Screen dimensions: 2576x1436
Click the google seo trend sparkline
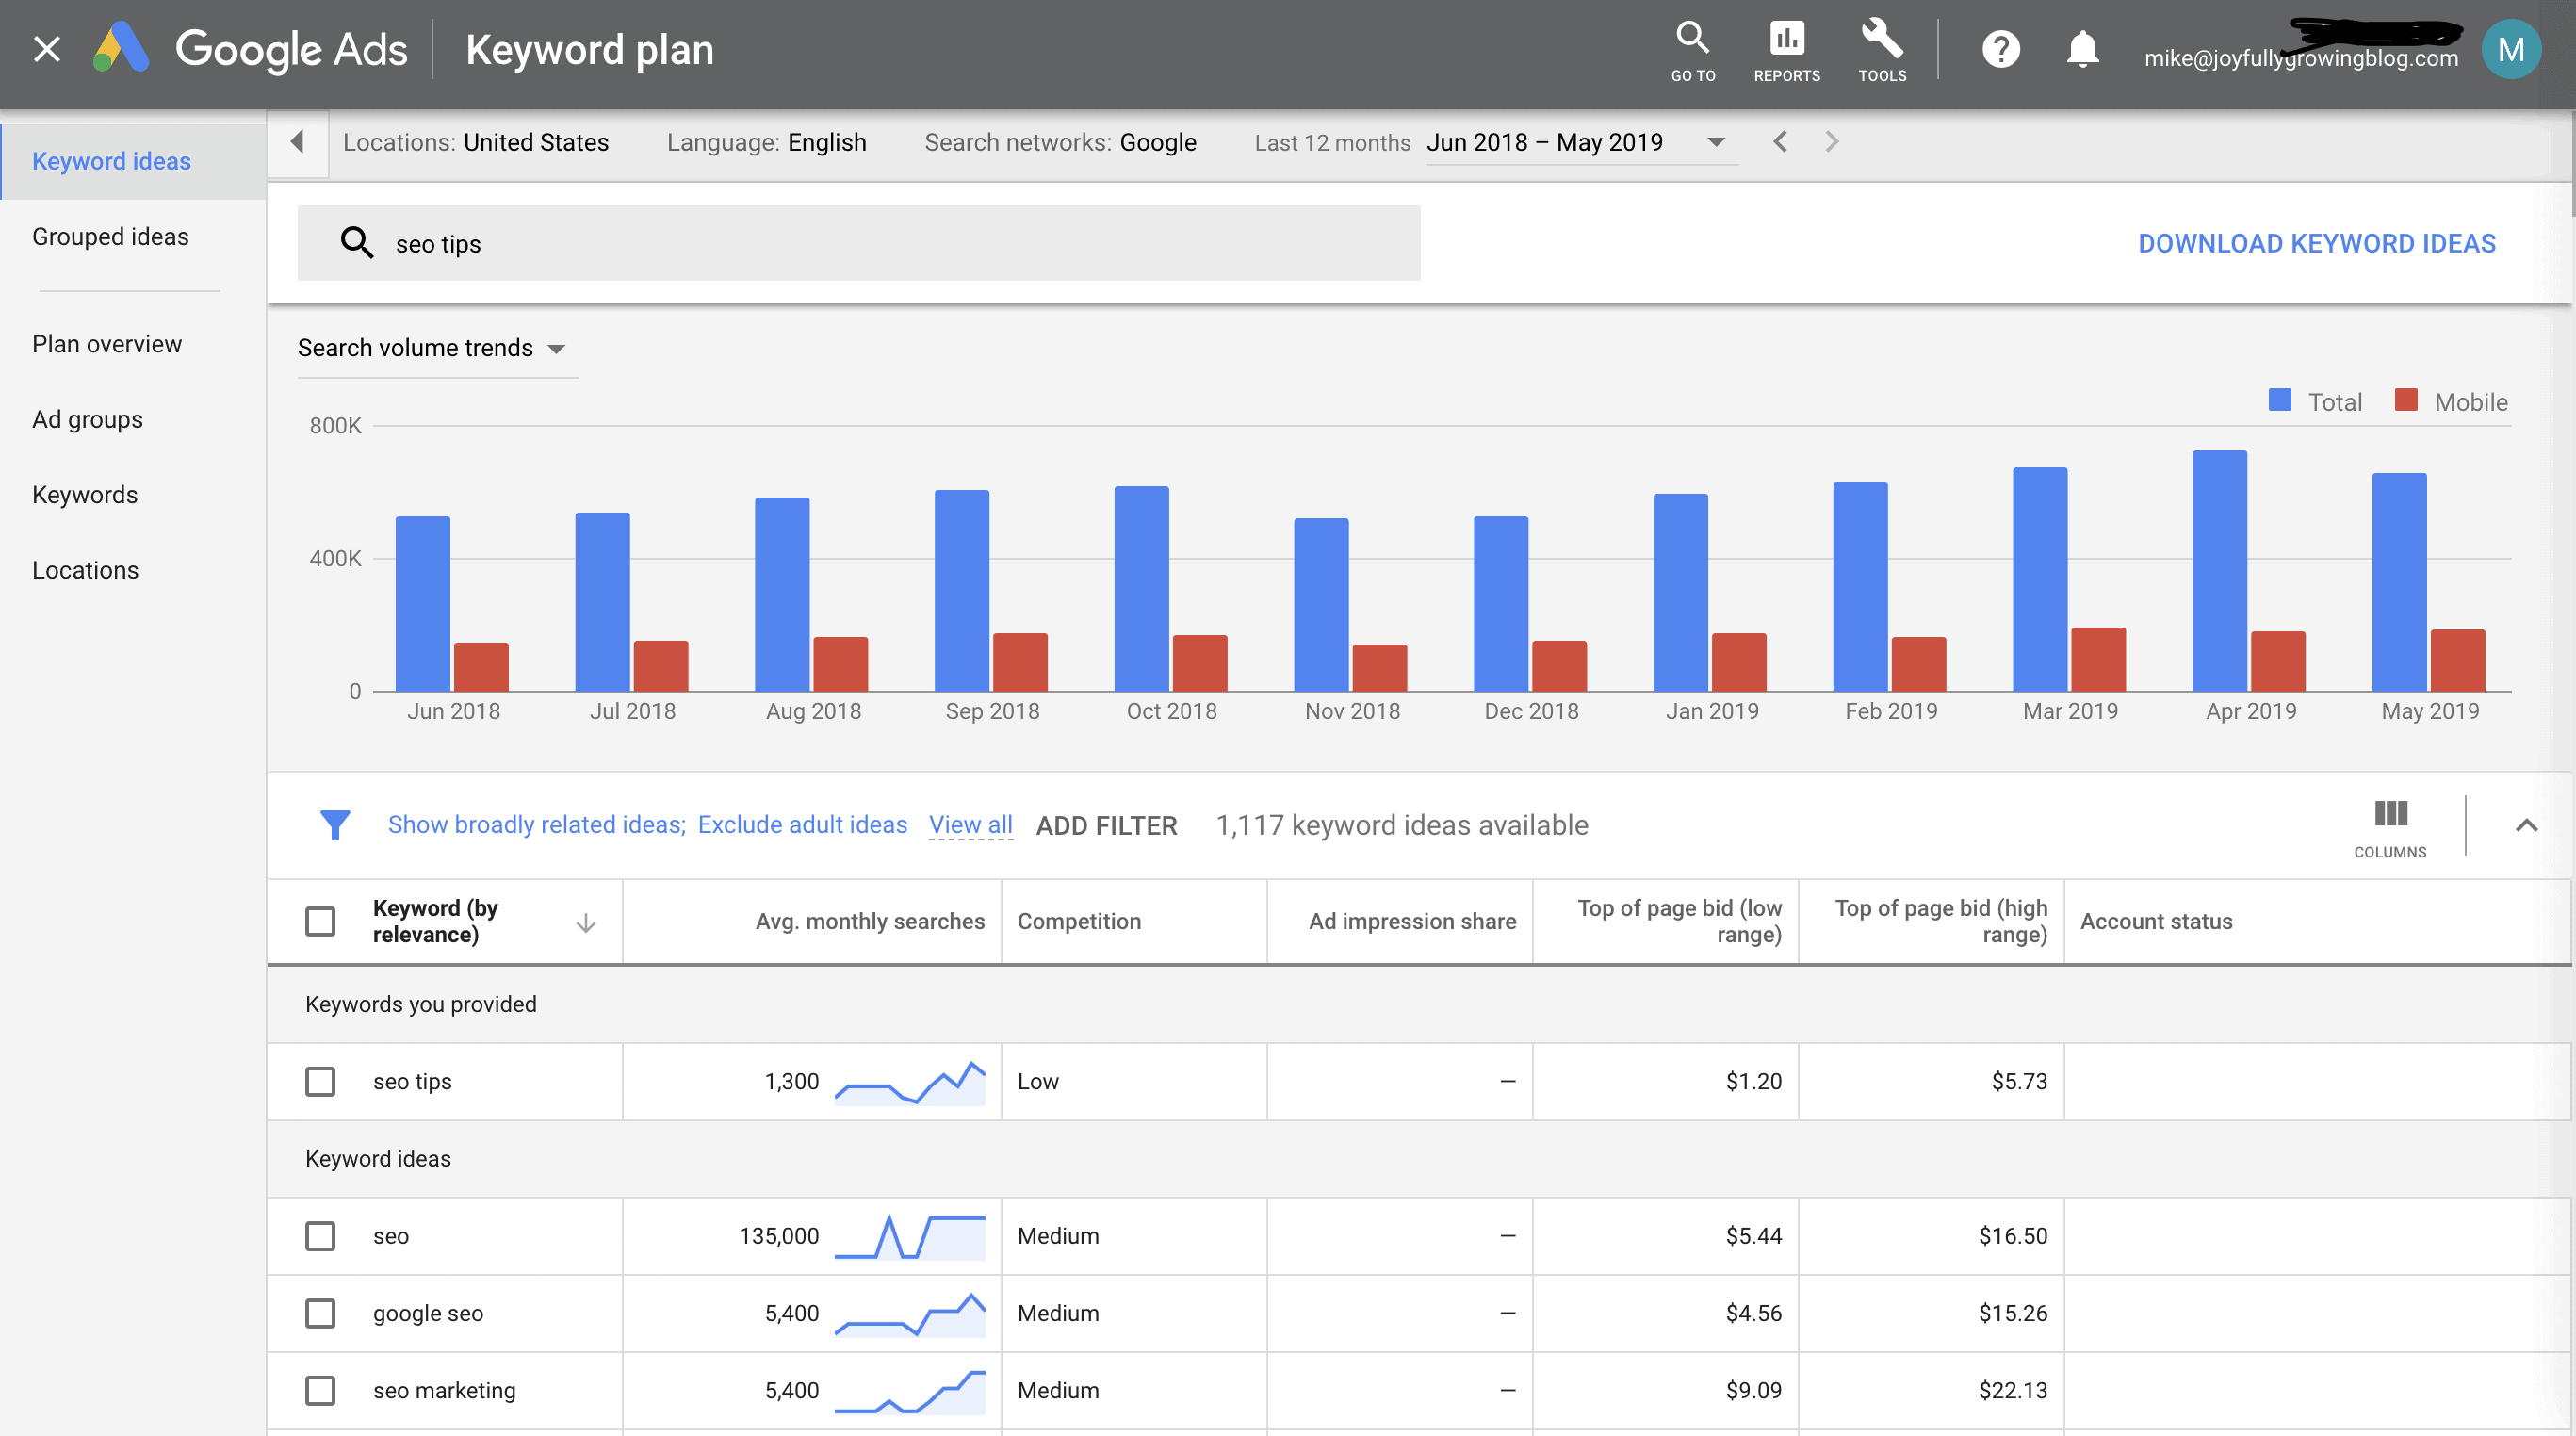click(x=910, y=1314)
